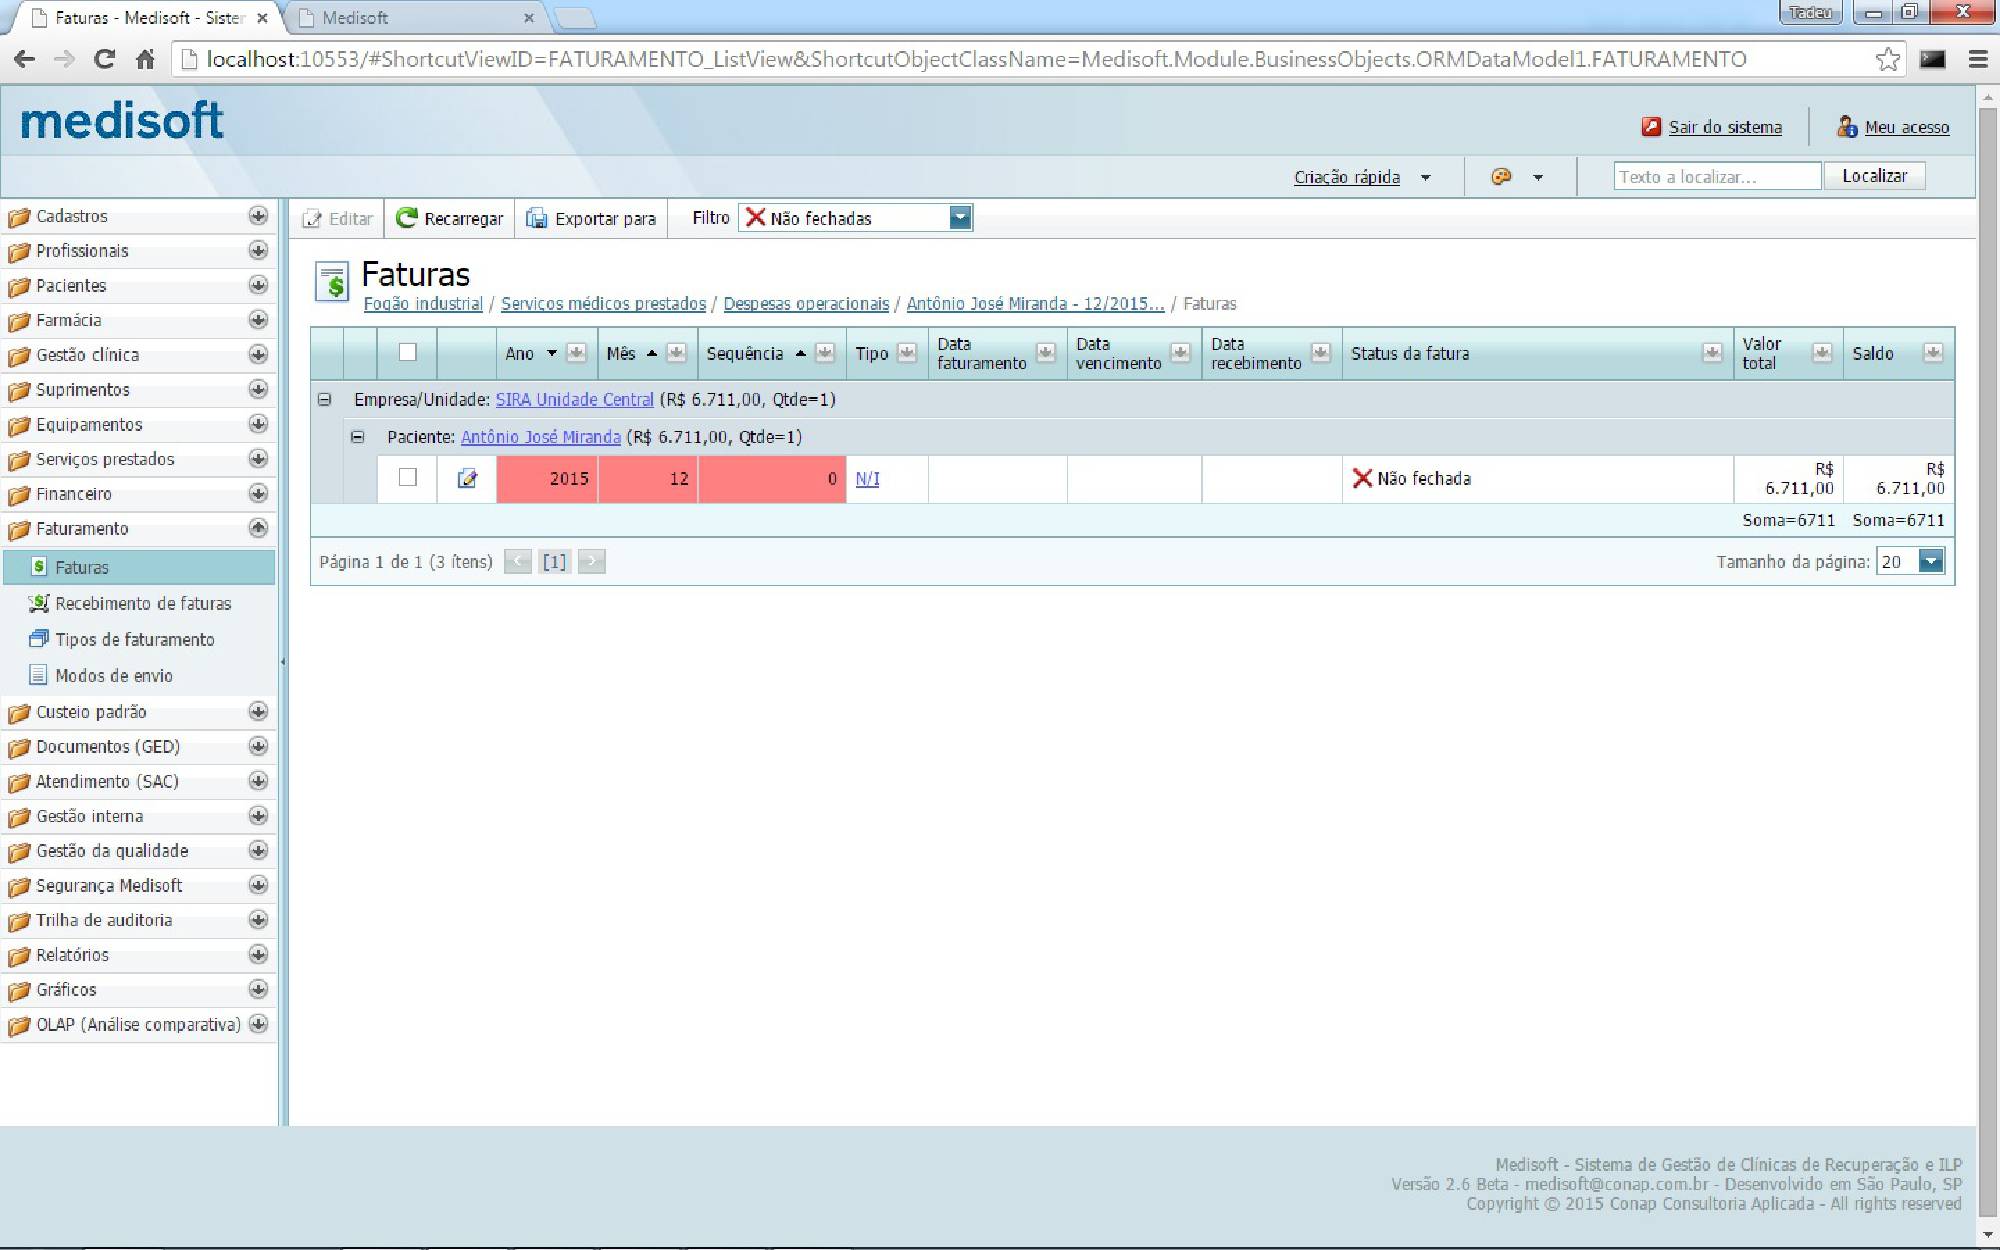This screenshot has height=1250, width=2000.
Task: Click the Texto a localizar input field
Action: click(1715, 176)
